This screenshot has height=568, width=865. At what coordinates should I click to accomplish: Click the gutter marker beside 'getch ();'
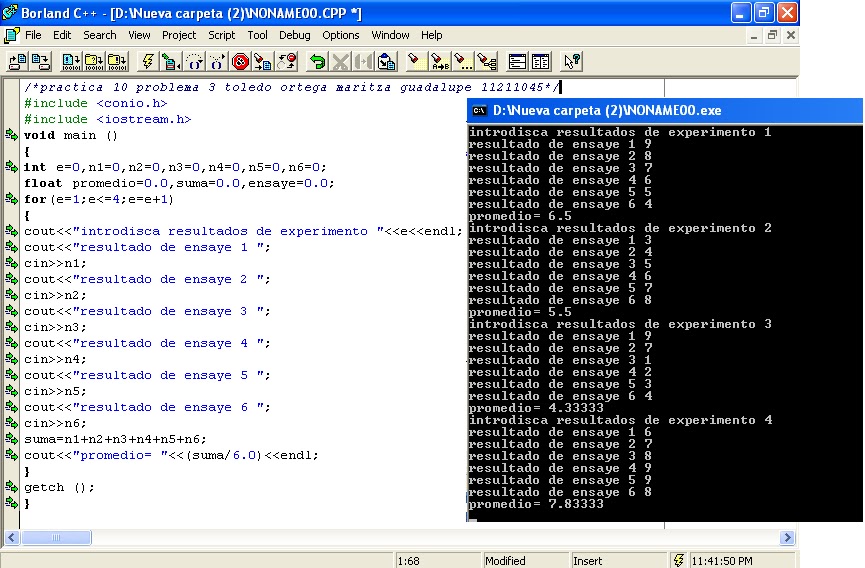pyautogui.click(x=11, y=486)
